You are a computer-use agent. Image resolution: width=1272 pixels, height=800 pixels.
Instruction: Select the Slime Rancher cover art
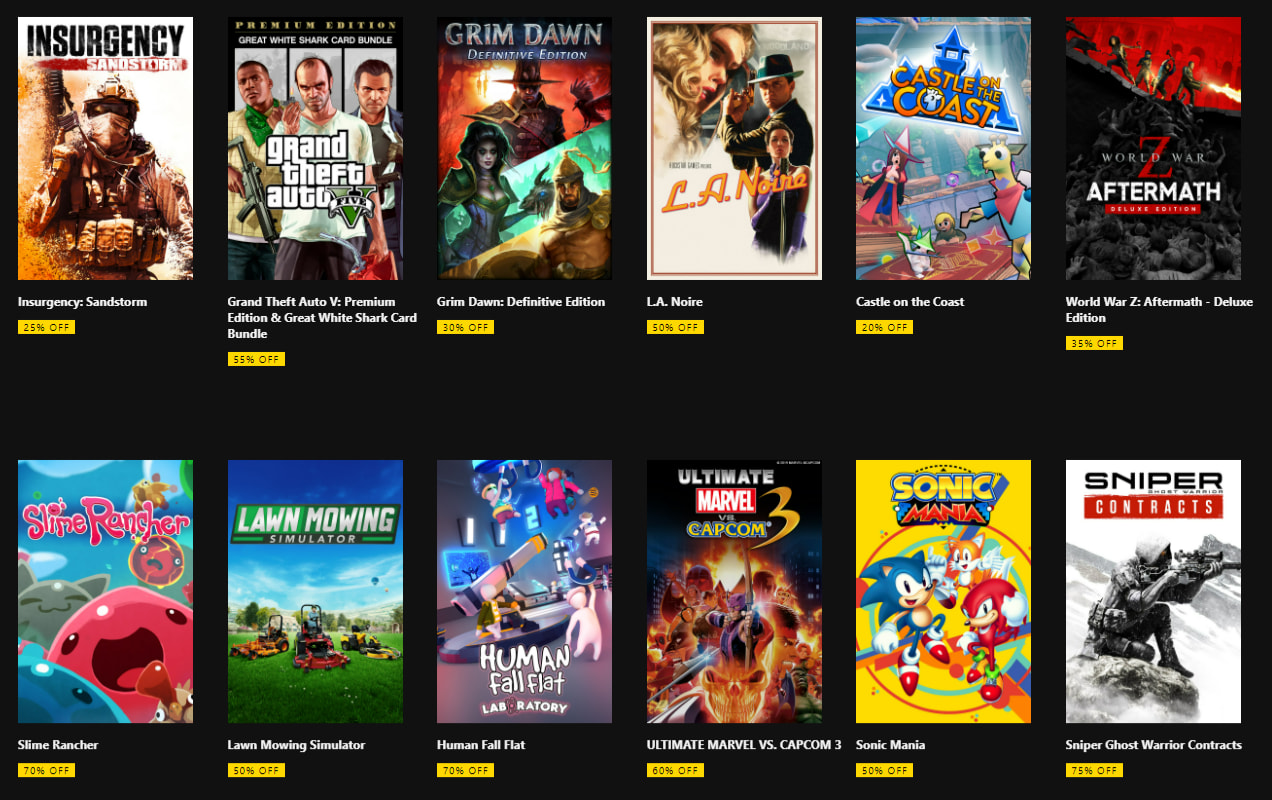tap(105, 591)
